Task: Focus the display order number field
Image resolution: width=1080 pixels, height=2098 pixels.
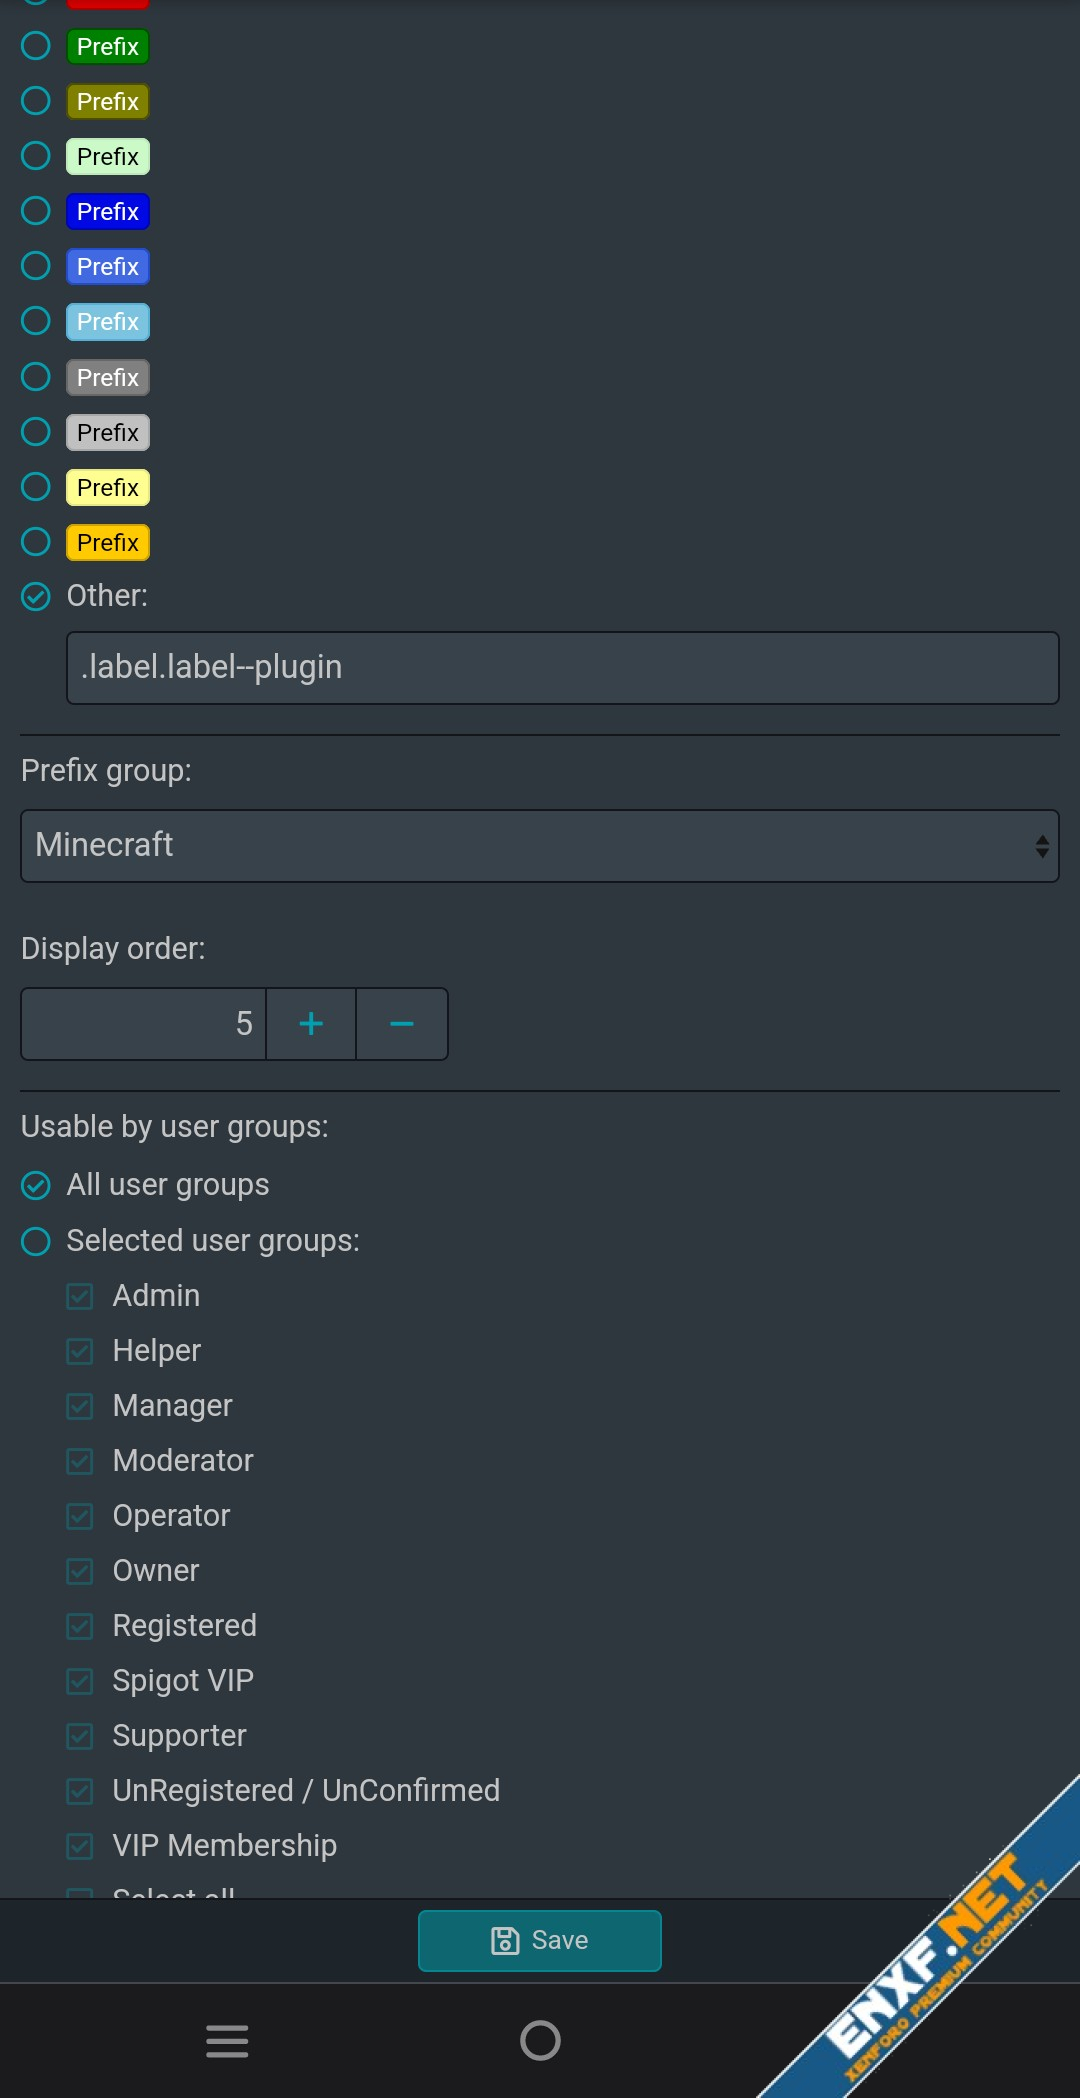Action: pos(144,1024)
